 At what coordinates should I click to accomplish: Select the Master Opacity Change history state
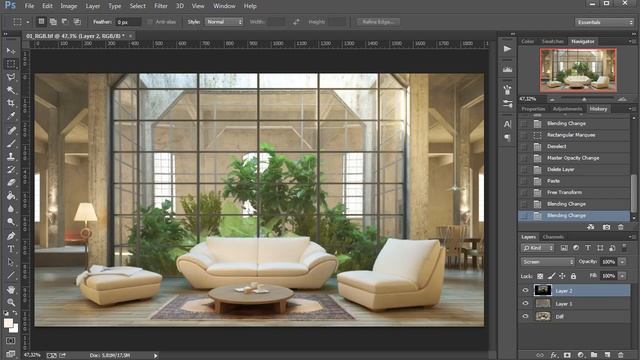(x=574, y=158)
